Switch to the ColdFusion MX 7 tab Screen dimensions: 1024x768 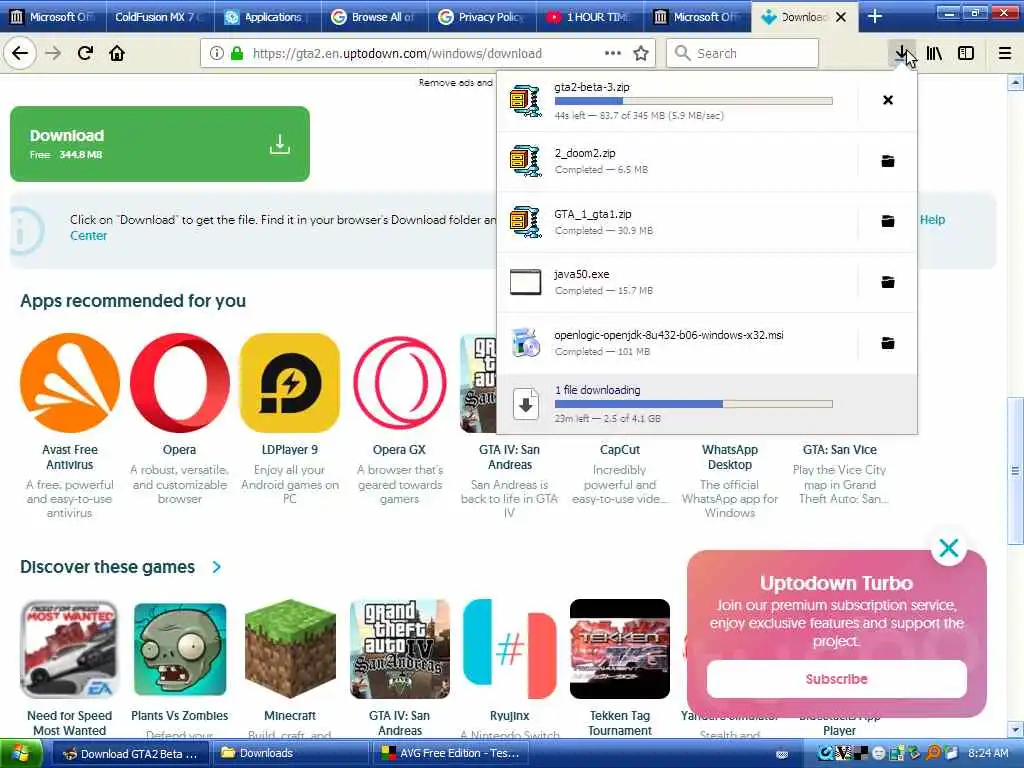(159, 17)
